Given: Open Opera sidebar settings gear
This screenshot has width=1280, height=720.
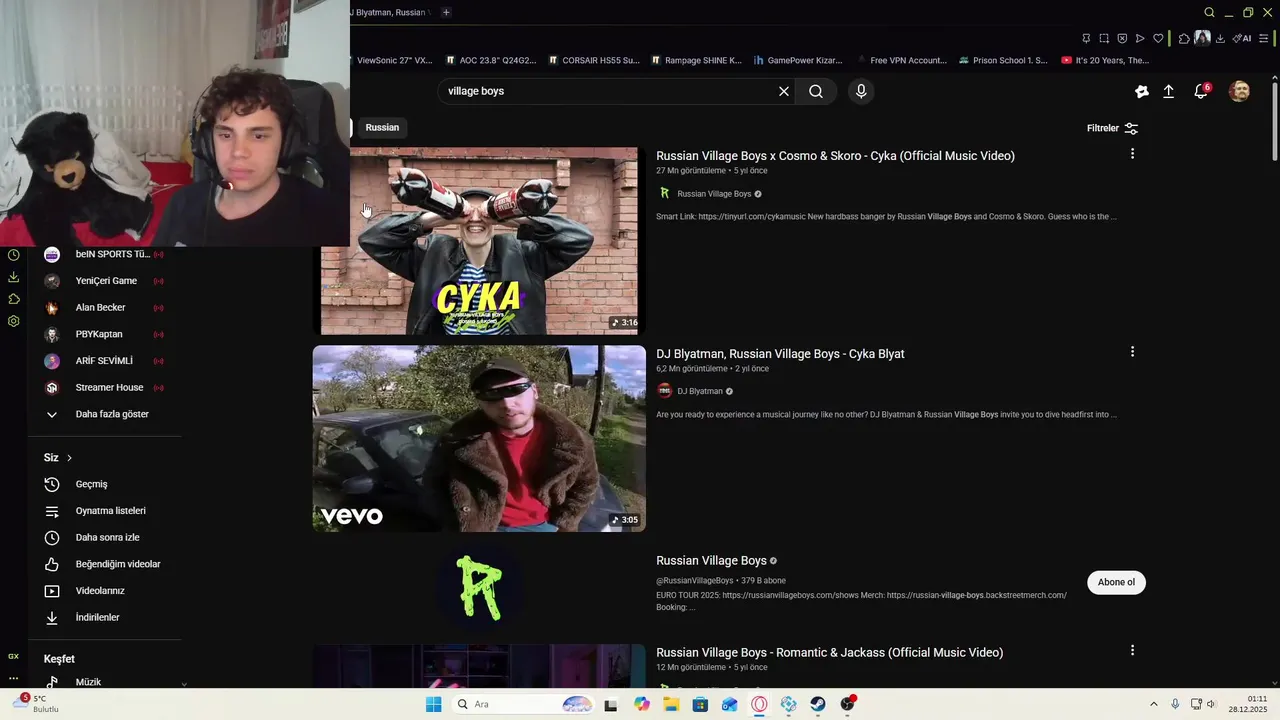Looking at the screenshot, I should tap(14, 321).
